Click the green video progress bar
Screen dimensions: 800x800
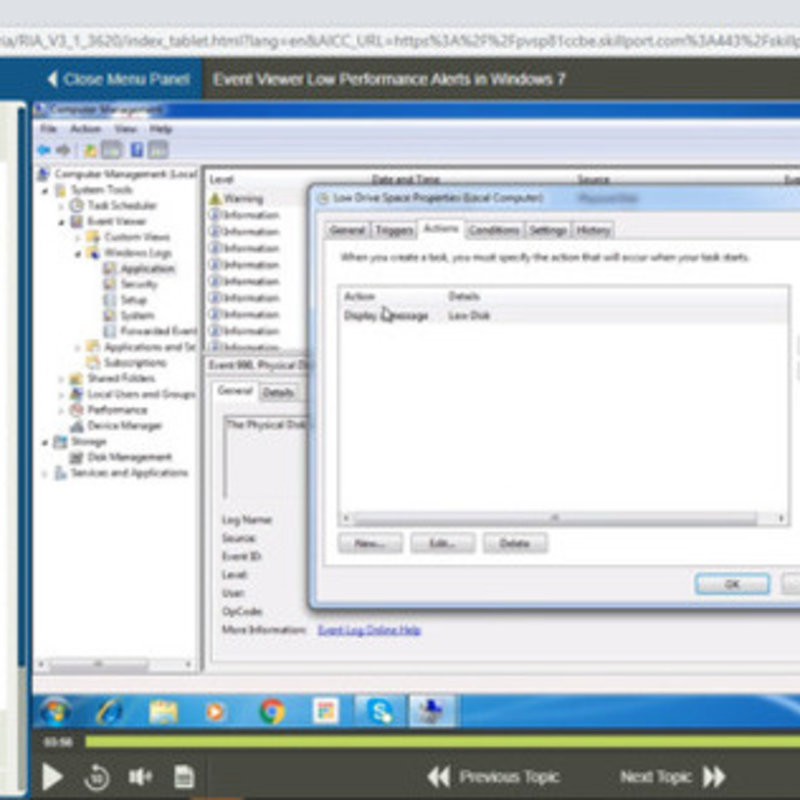point(442,742)
